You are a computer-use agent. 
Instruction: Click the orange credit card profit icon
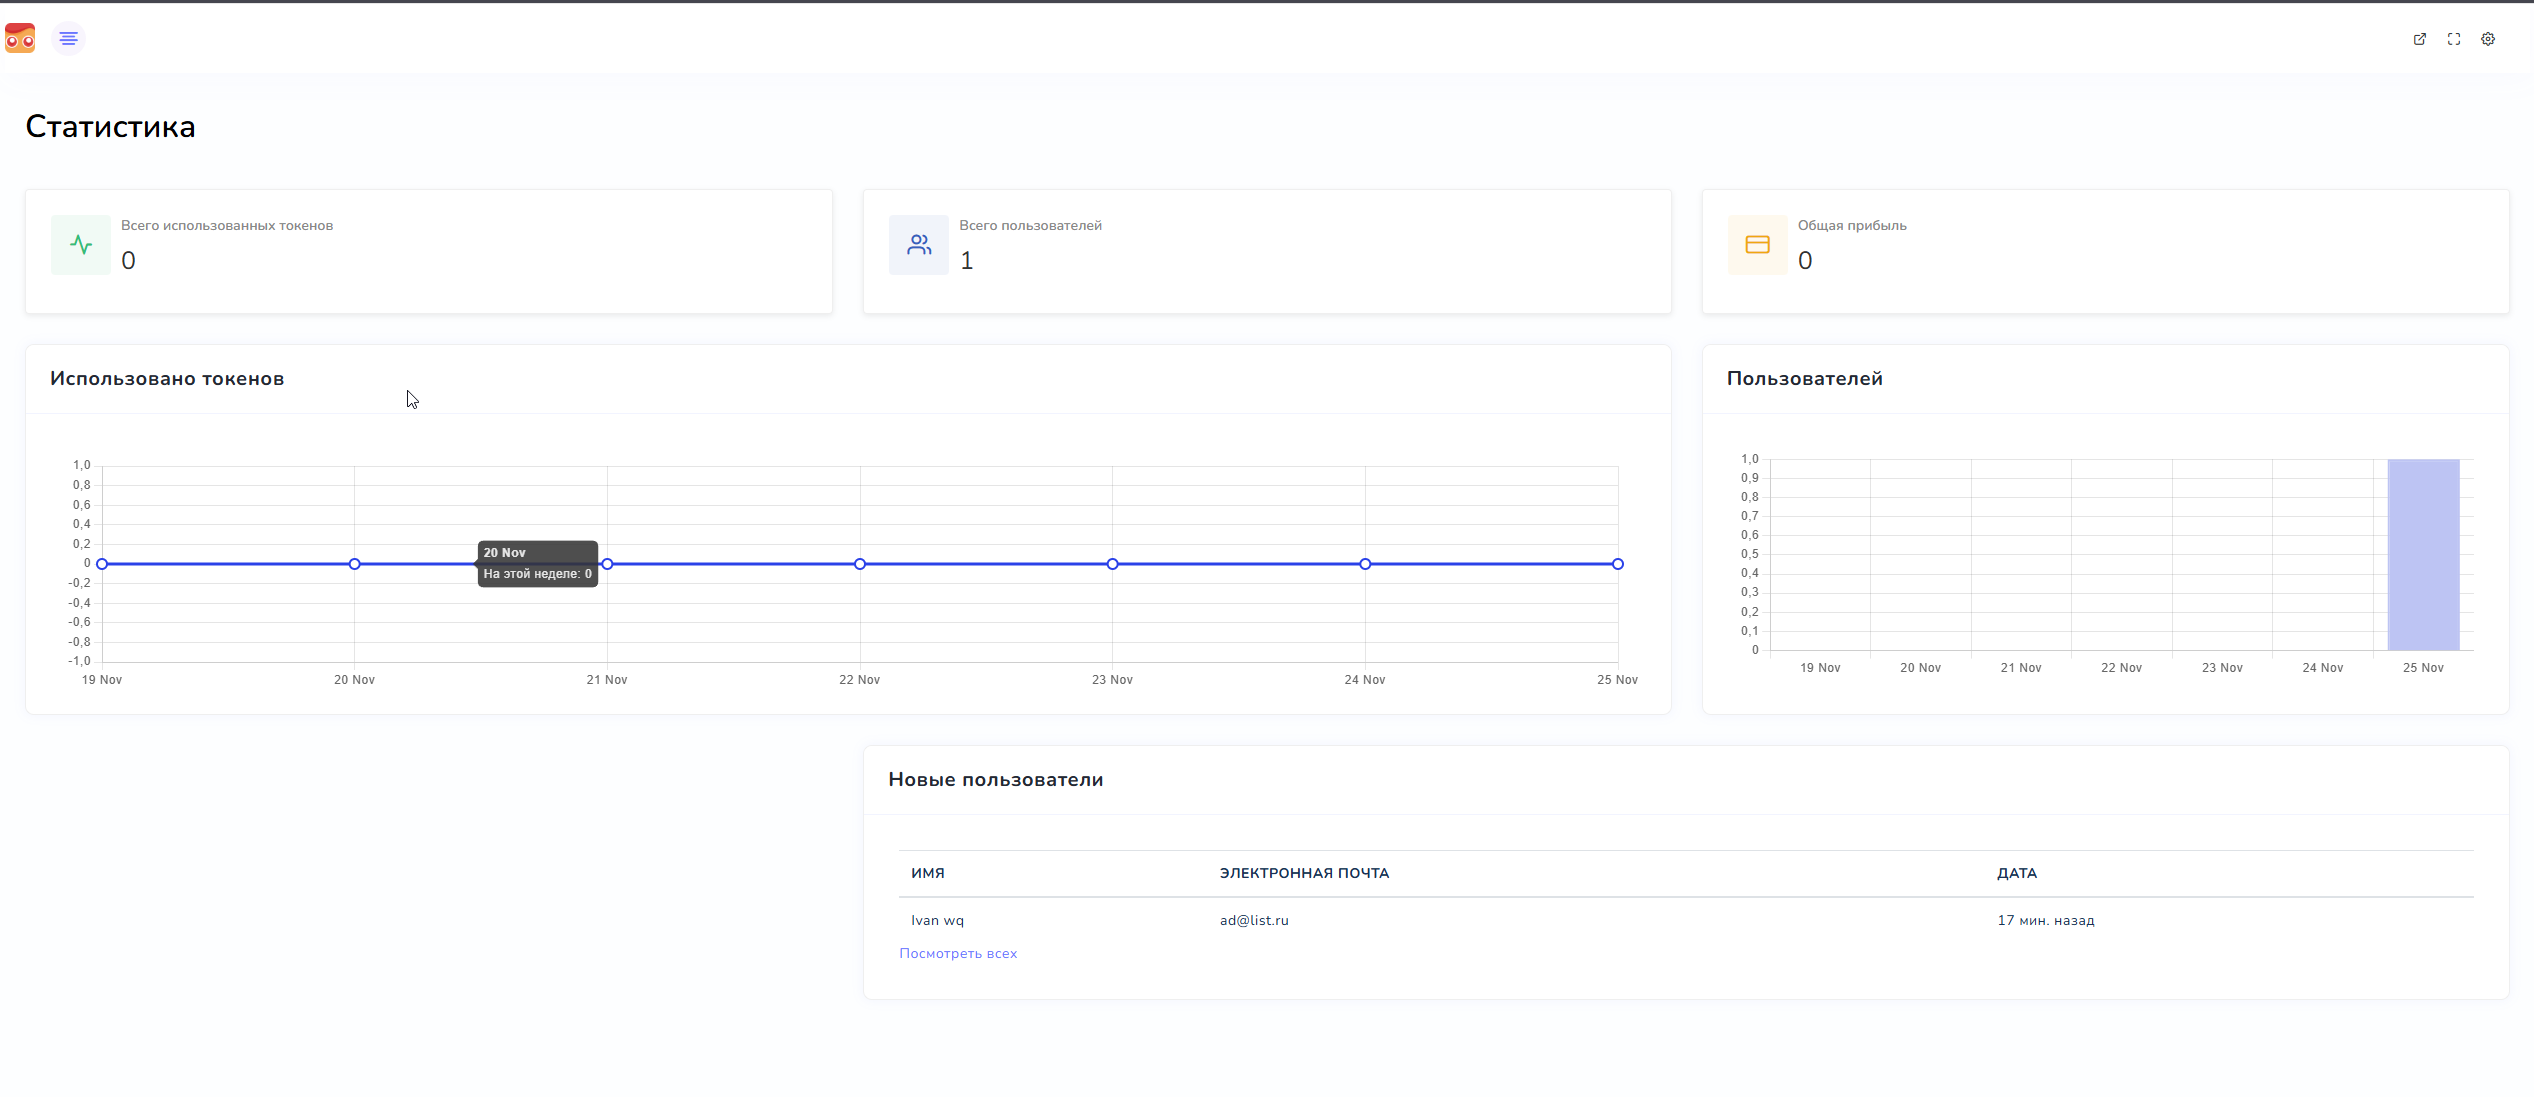(1756, 244)
